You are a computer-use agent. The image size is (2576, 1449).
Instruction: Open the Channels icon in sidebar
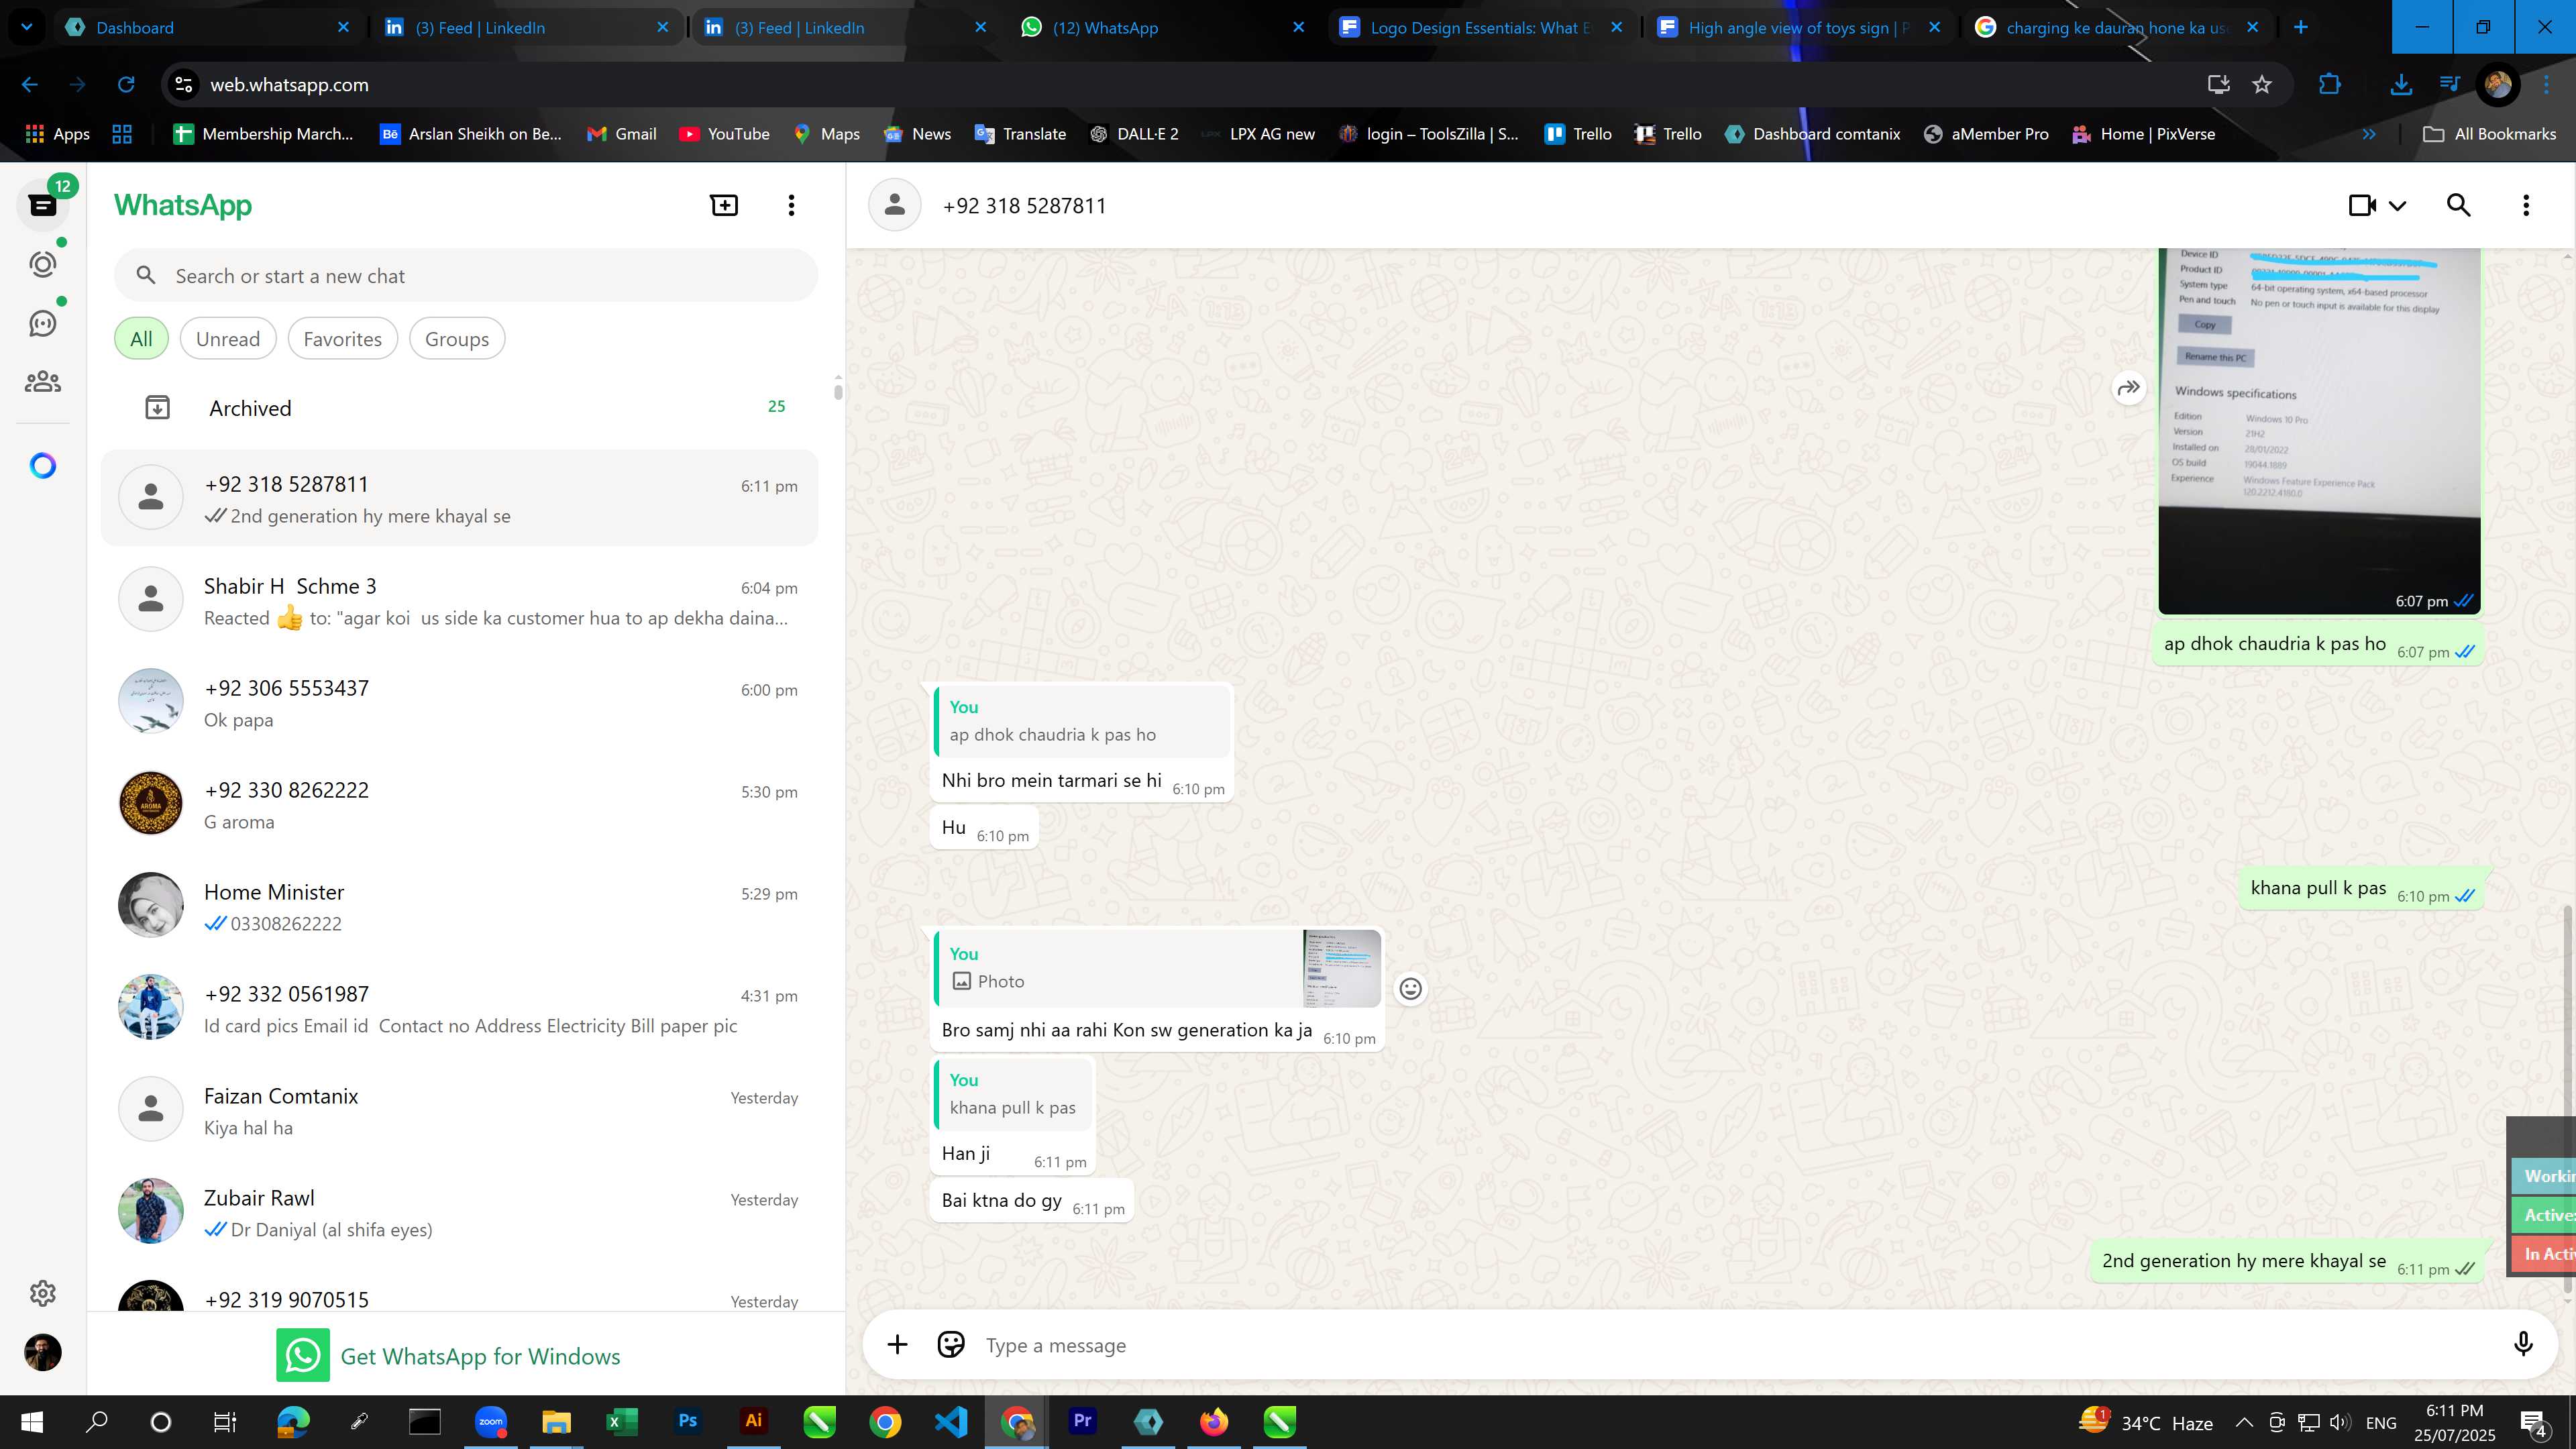(43, 323)
